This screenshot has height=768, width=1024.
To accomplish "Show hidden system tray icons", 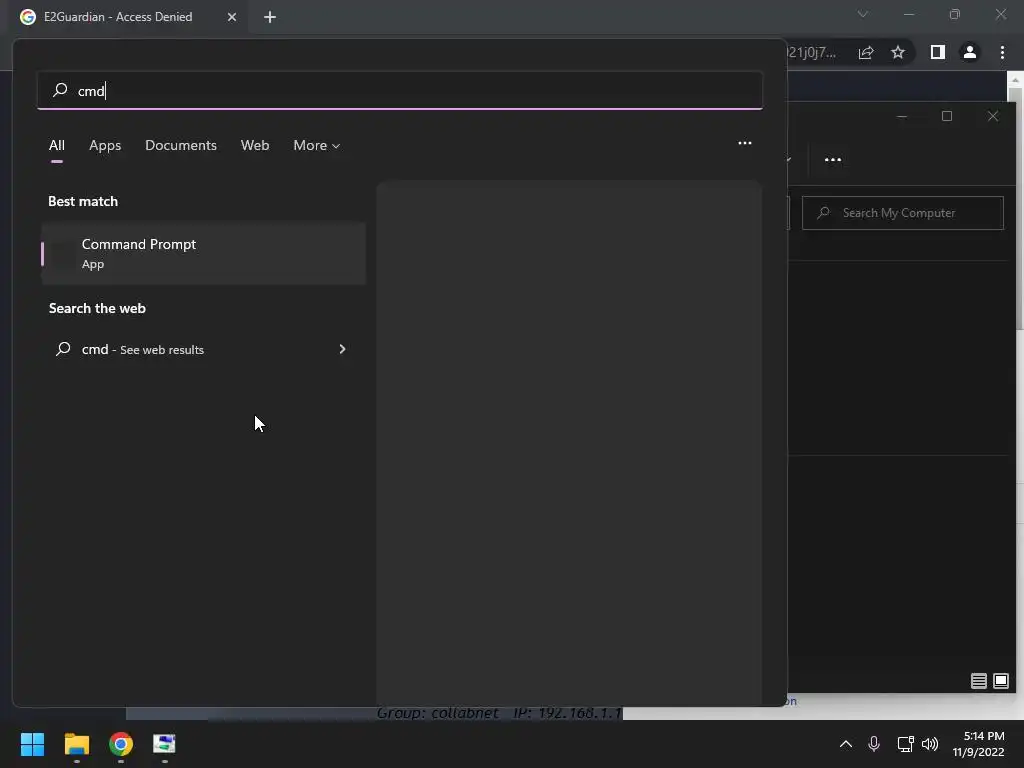I will (846, 744).
